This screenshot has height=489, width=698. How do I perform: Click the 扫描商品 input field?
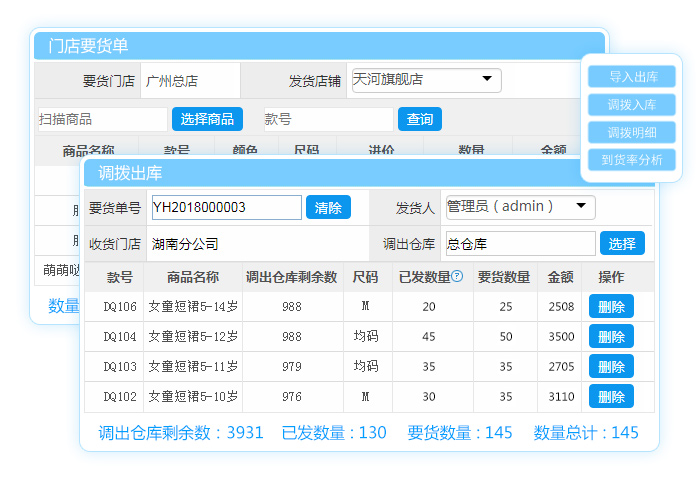tap(102, 119)
